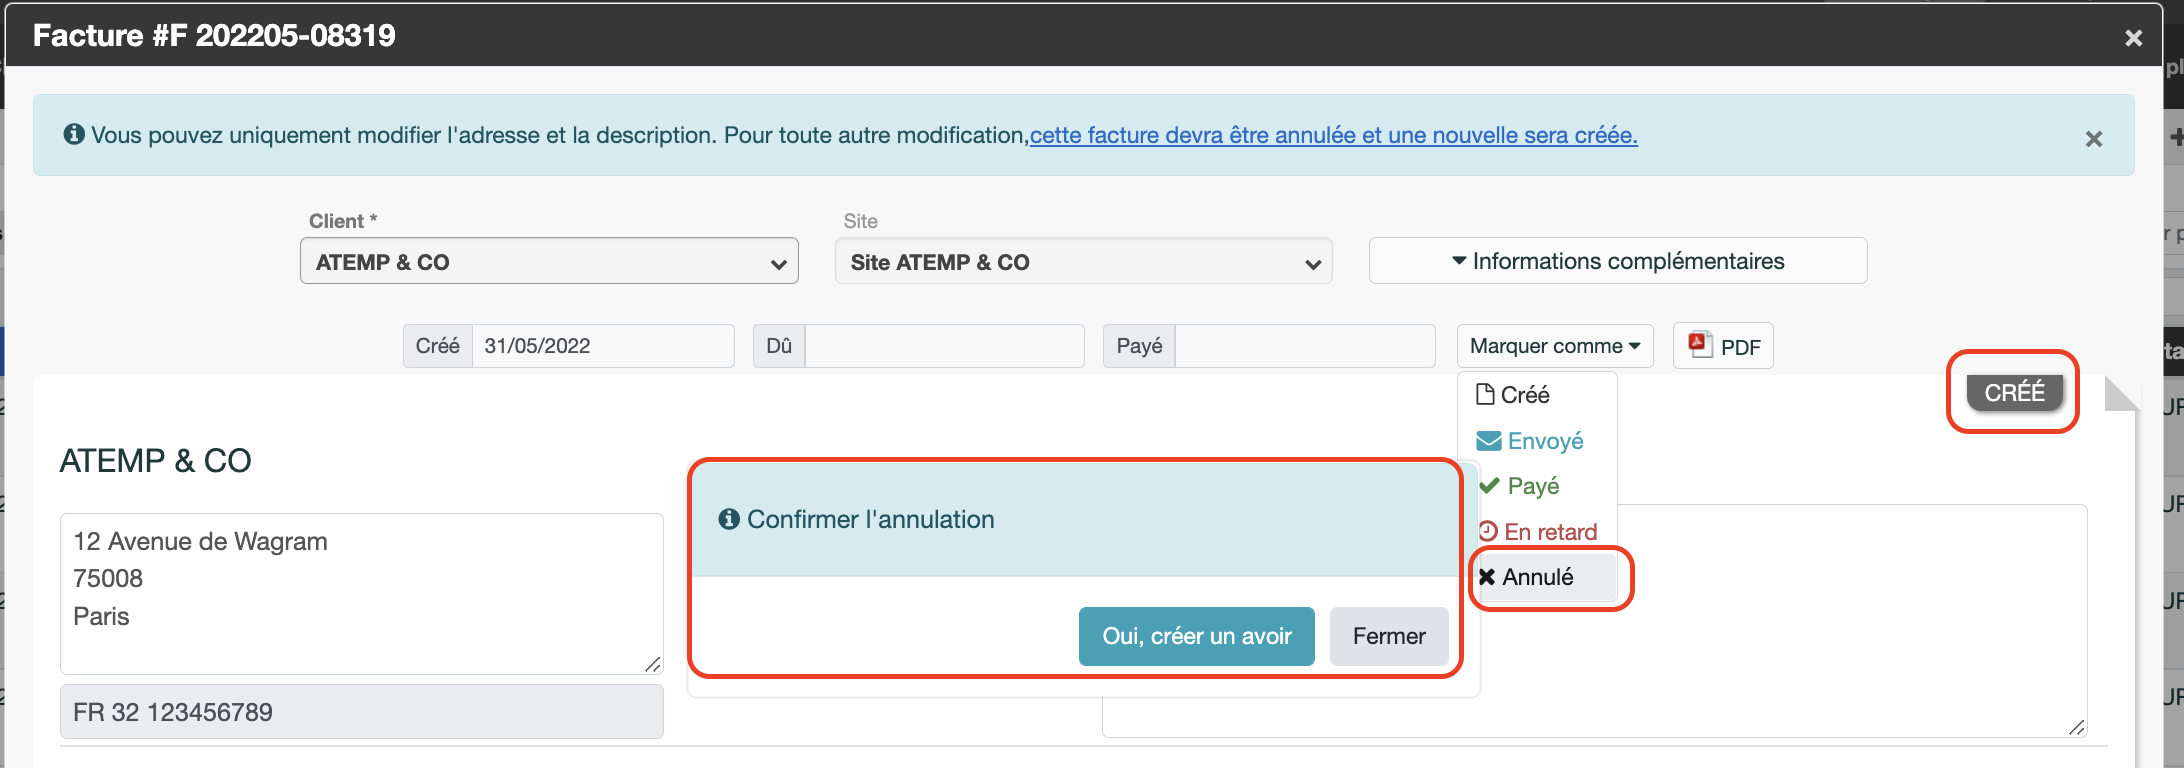The image size is (2184, 768).
Task: Click the Fermer button
Action: pos(1389,636)
